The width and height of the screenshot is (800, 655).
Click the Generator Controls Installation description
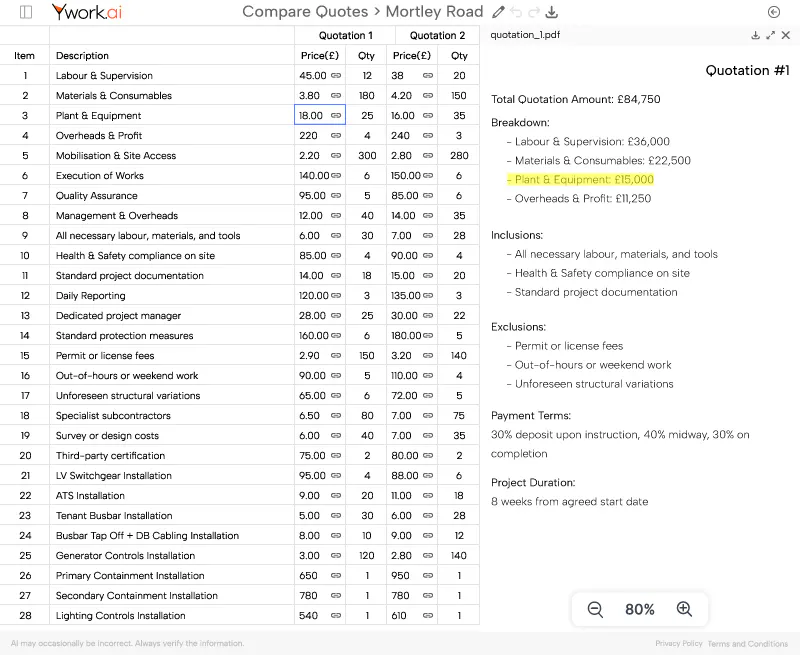[126, 556]
